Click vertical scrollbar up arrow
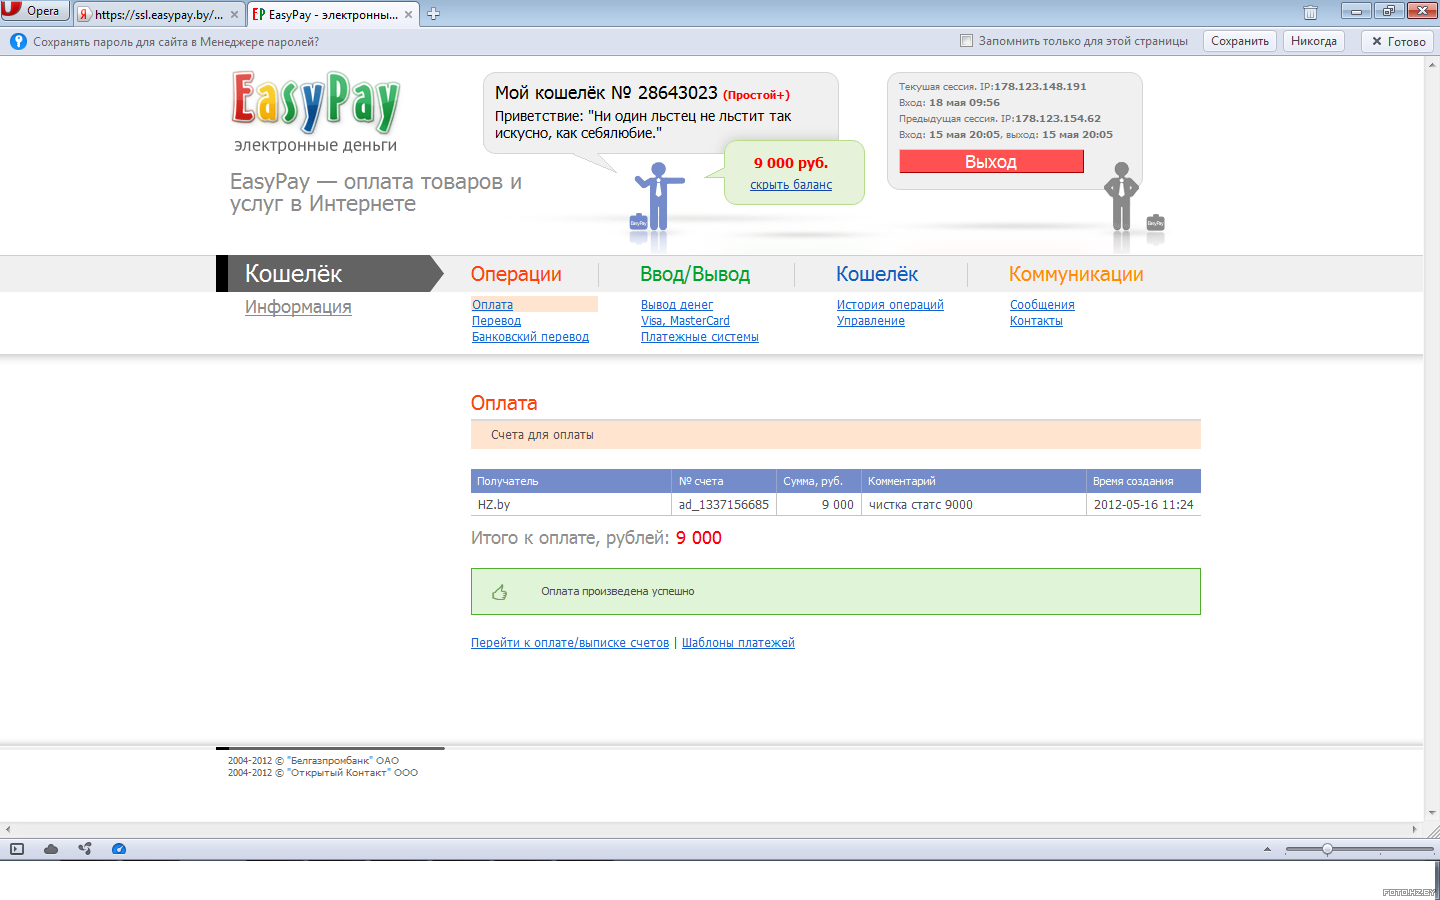Image resolution: width=1440 pixels, height=900 pixels. pyautogui.click(x=1432, y=63)
